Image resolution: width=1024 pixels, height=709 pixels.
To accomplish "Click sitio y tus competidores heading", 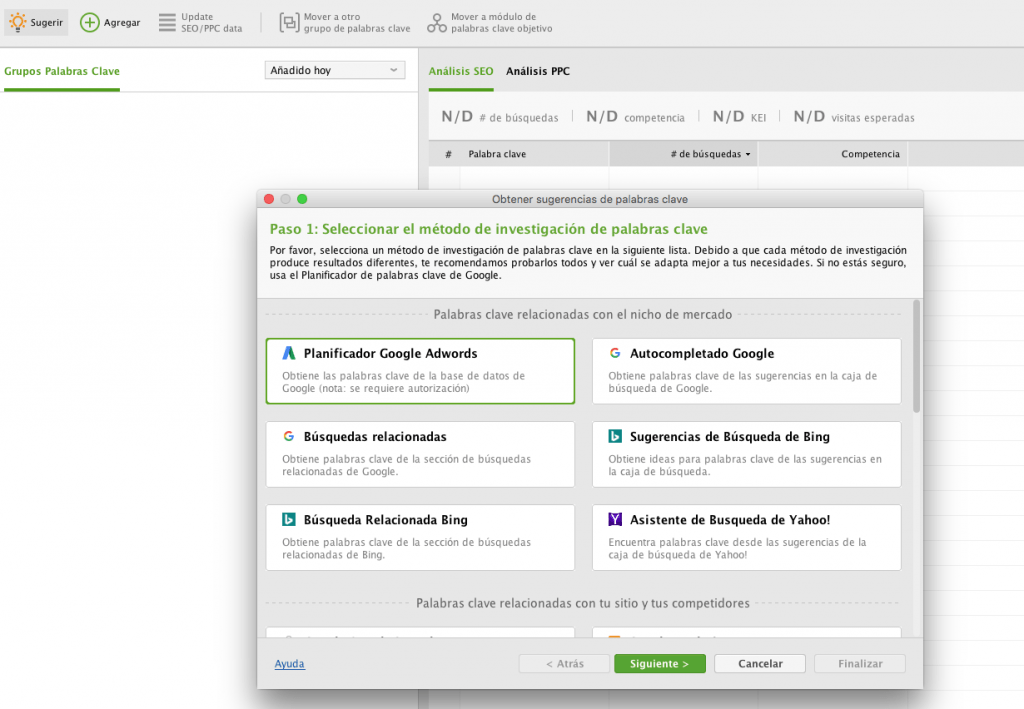I will [x=583, y=603].
